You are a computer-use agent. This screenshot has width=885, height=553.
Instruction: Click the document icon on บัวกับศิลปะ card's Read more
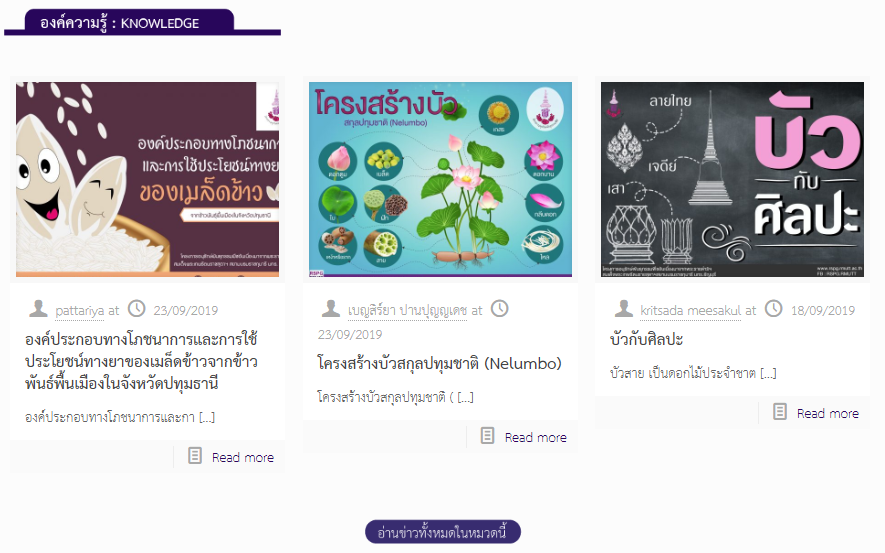click(780, 412)
